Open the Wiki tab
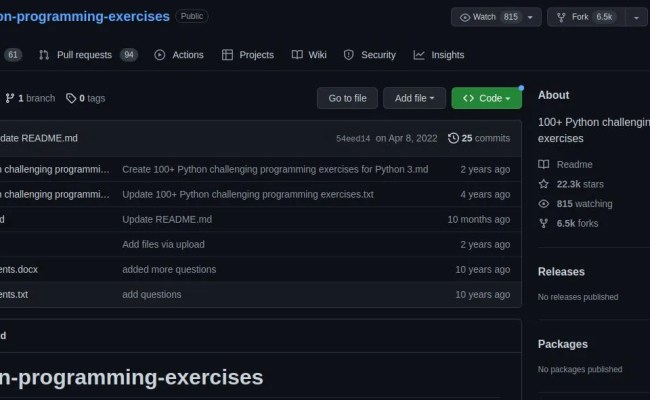The image size is (650, 400). [309, 55]
